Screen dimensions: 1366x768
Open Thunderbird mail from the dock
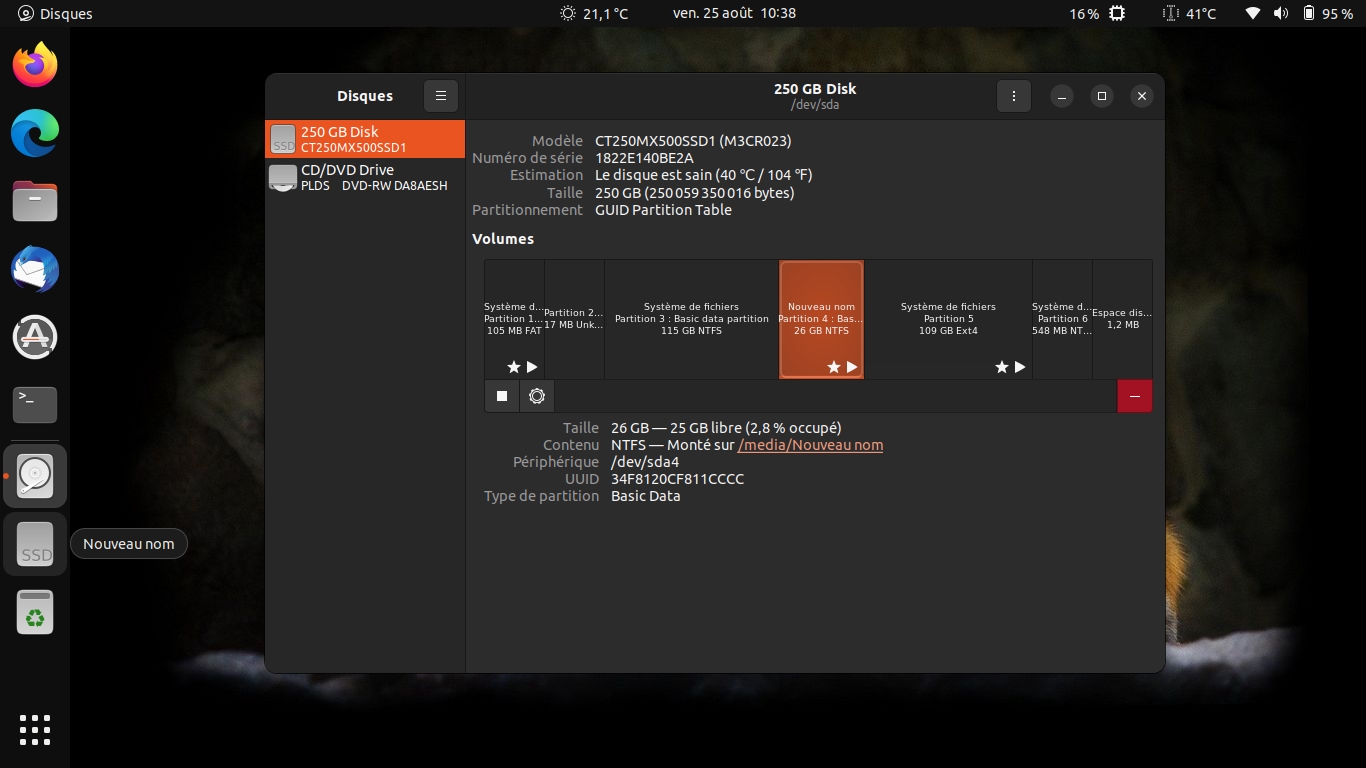tap(35, 269)
